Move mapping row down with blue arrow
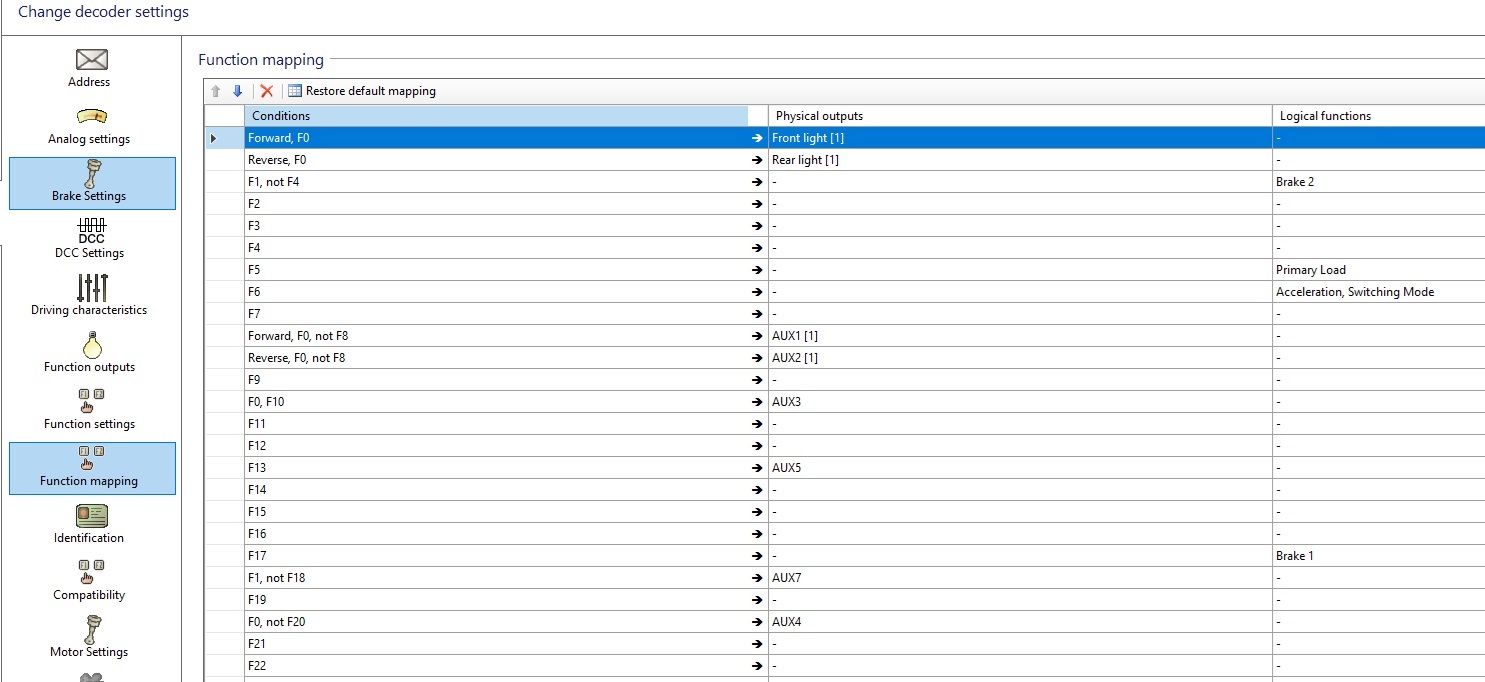1485x682 pixels. (x=237, y=91)
